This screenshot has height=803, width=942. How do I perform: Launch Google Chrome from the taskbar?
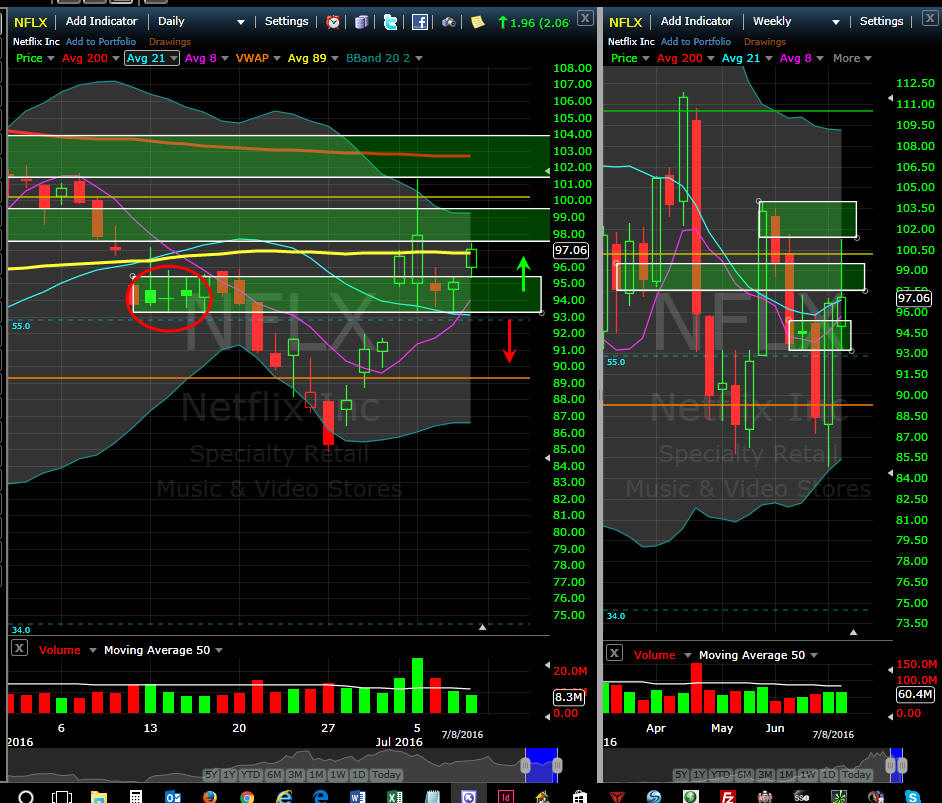pos(247,796)
